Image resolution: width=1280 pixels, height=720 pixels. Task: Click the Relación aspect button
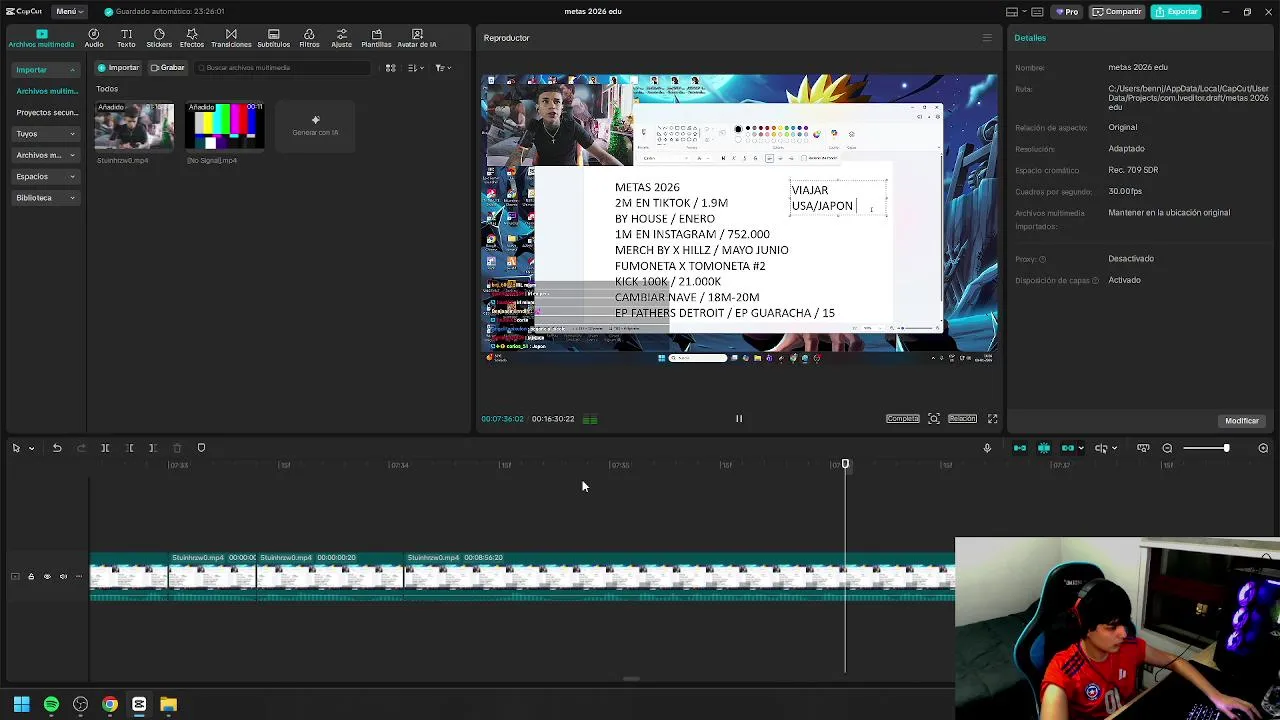(962, 419)
